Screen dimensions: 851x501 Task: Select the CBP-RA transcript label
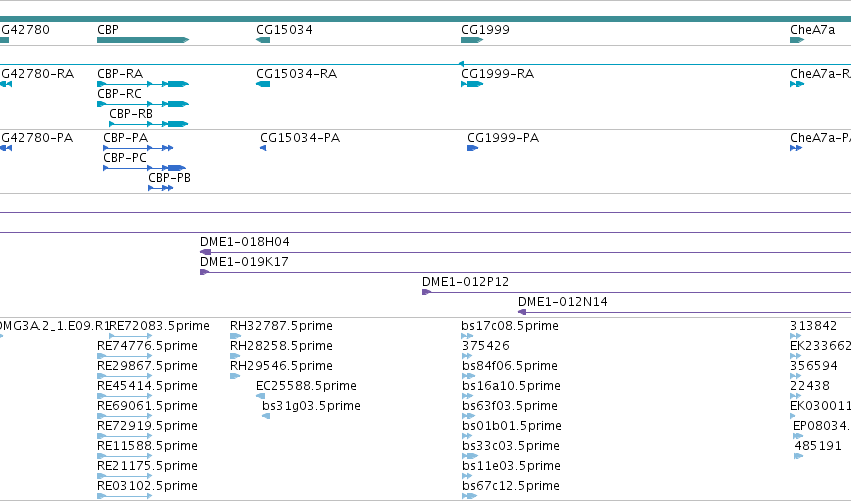coord(120,74)
